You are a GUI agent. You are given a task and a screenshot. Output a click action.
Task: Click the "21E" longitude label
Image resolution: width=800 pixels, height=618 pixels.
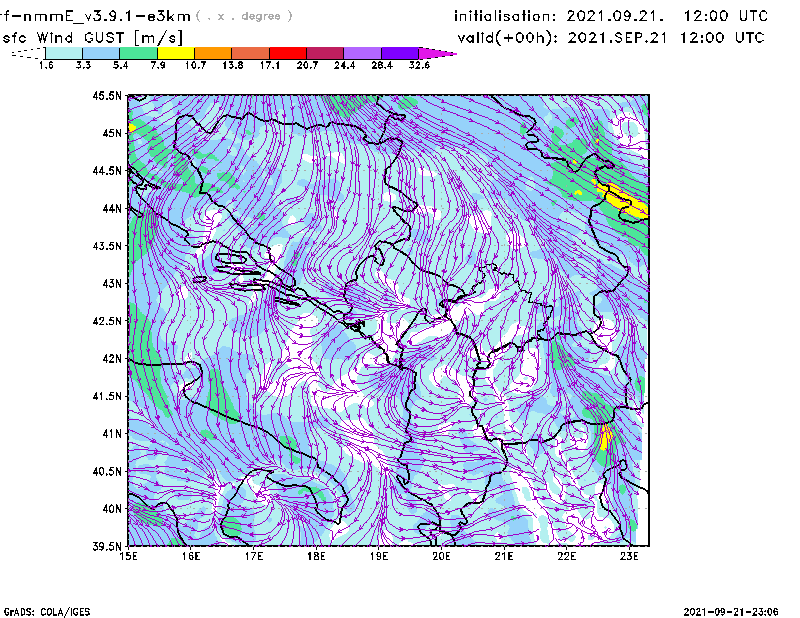[x=504, y=556]
